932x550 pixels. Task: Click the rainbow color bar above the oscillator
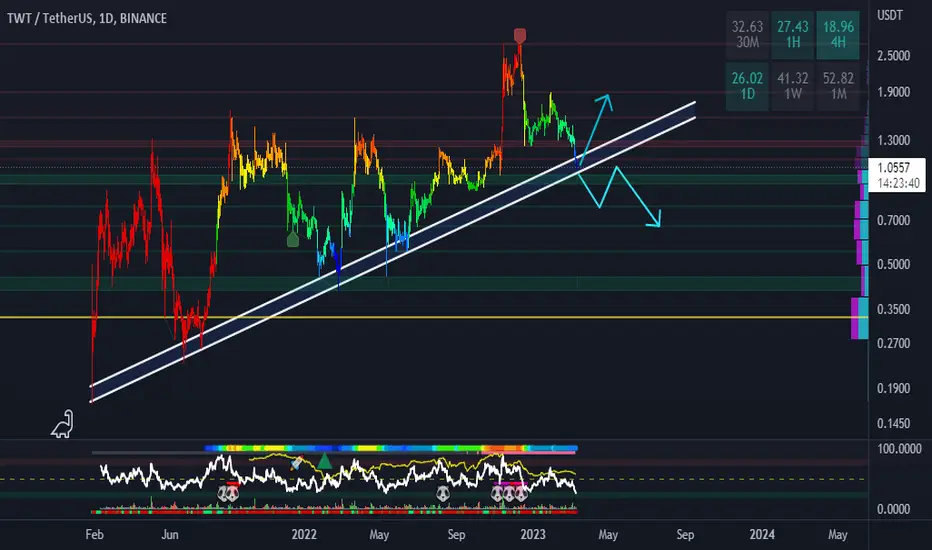click(391, 448)
